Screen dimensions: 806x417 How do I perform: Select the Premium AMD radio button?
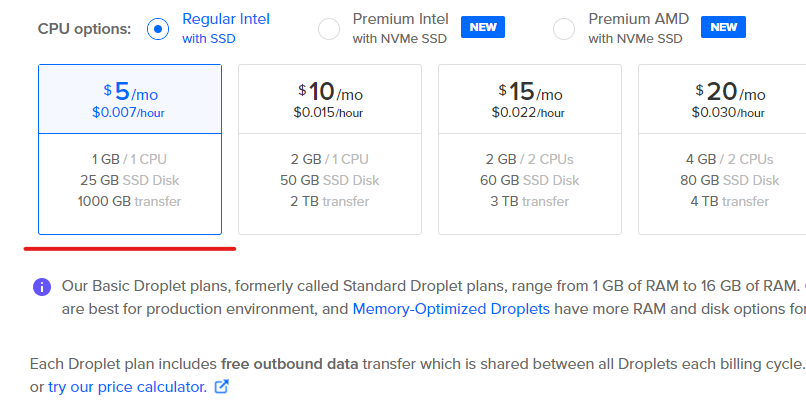(x=564, y=29)
